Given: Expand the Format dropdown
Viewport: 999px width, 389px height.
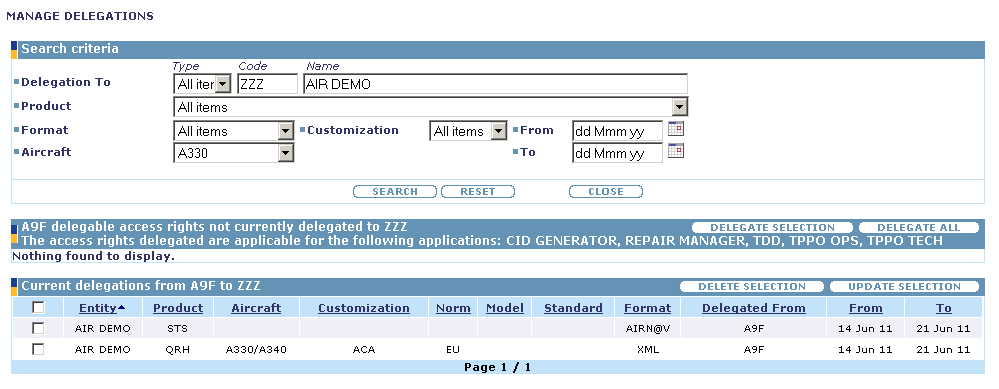Looking at the screenshot, I should pyautogui.click(x=285, y=131).
